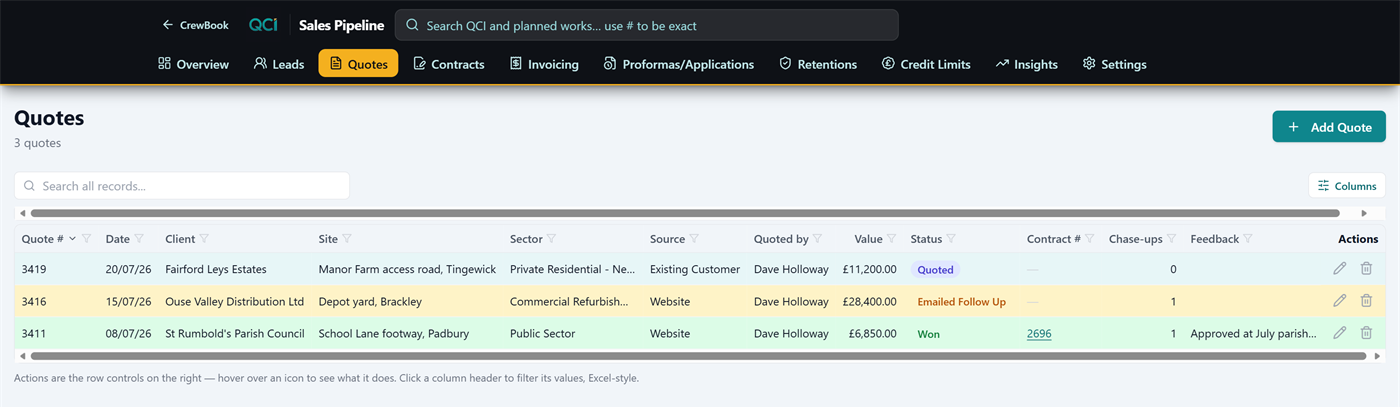Click the top scroll left arrow above the table

pyautogui.click(x=23, y=213)
